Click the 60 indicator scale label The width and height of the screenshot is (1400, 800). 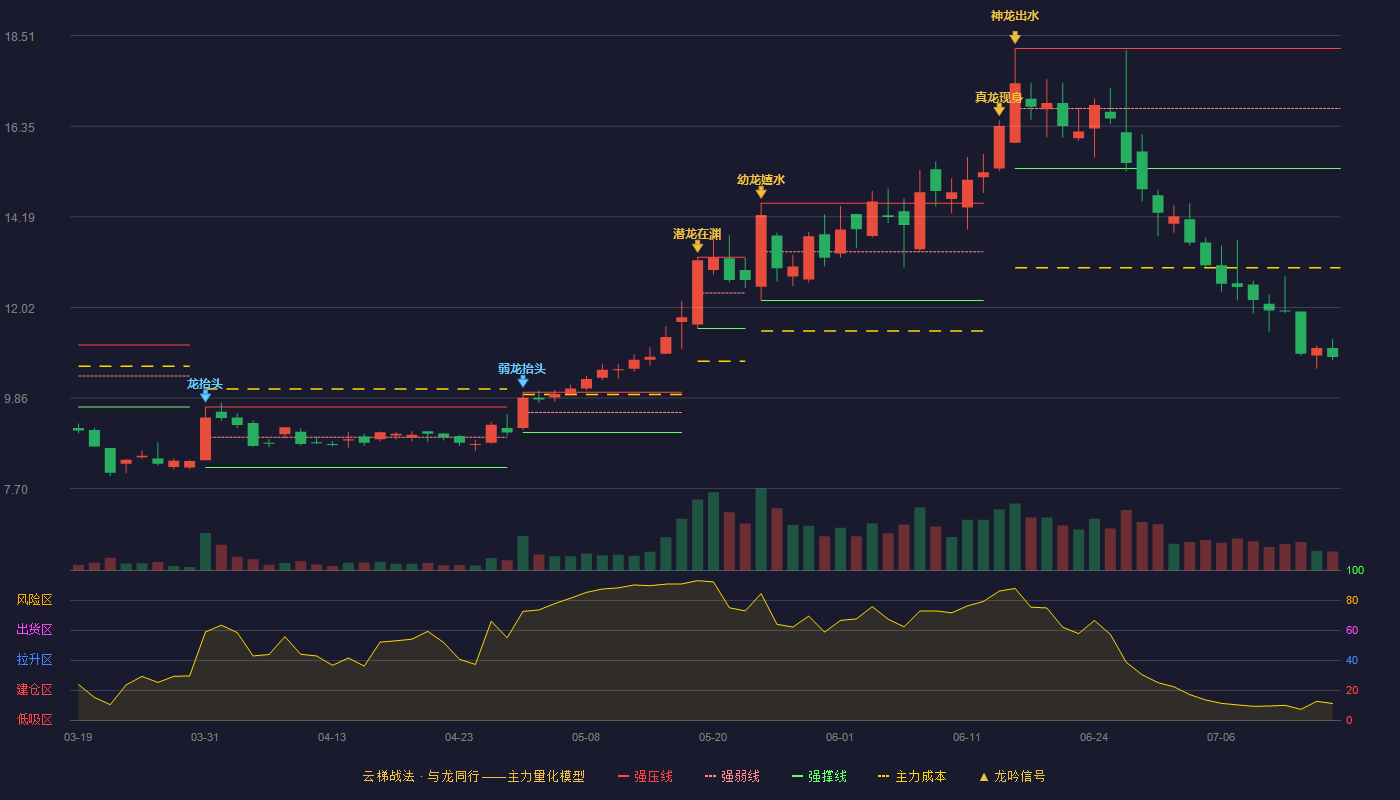point(1352,630)
